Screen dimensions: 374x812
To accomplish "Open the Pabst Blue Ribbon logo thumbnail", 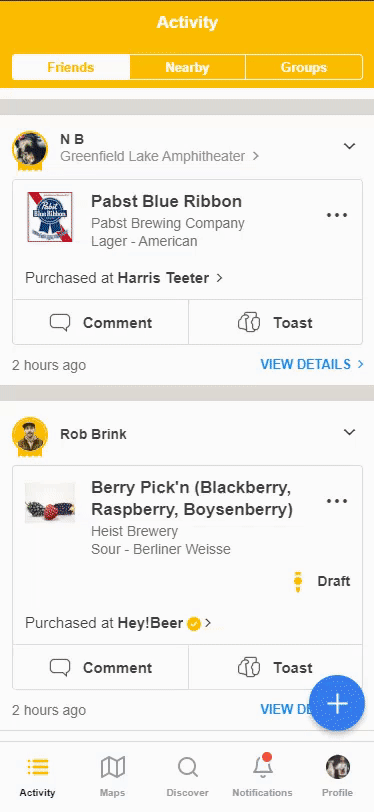I will point(50,217).
